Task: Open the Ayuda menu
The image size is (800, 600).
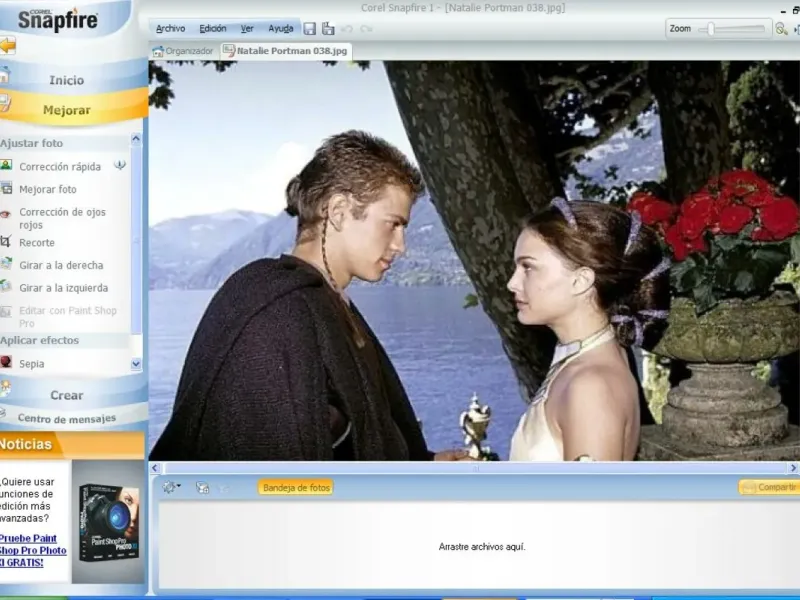Action: 281,29
